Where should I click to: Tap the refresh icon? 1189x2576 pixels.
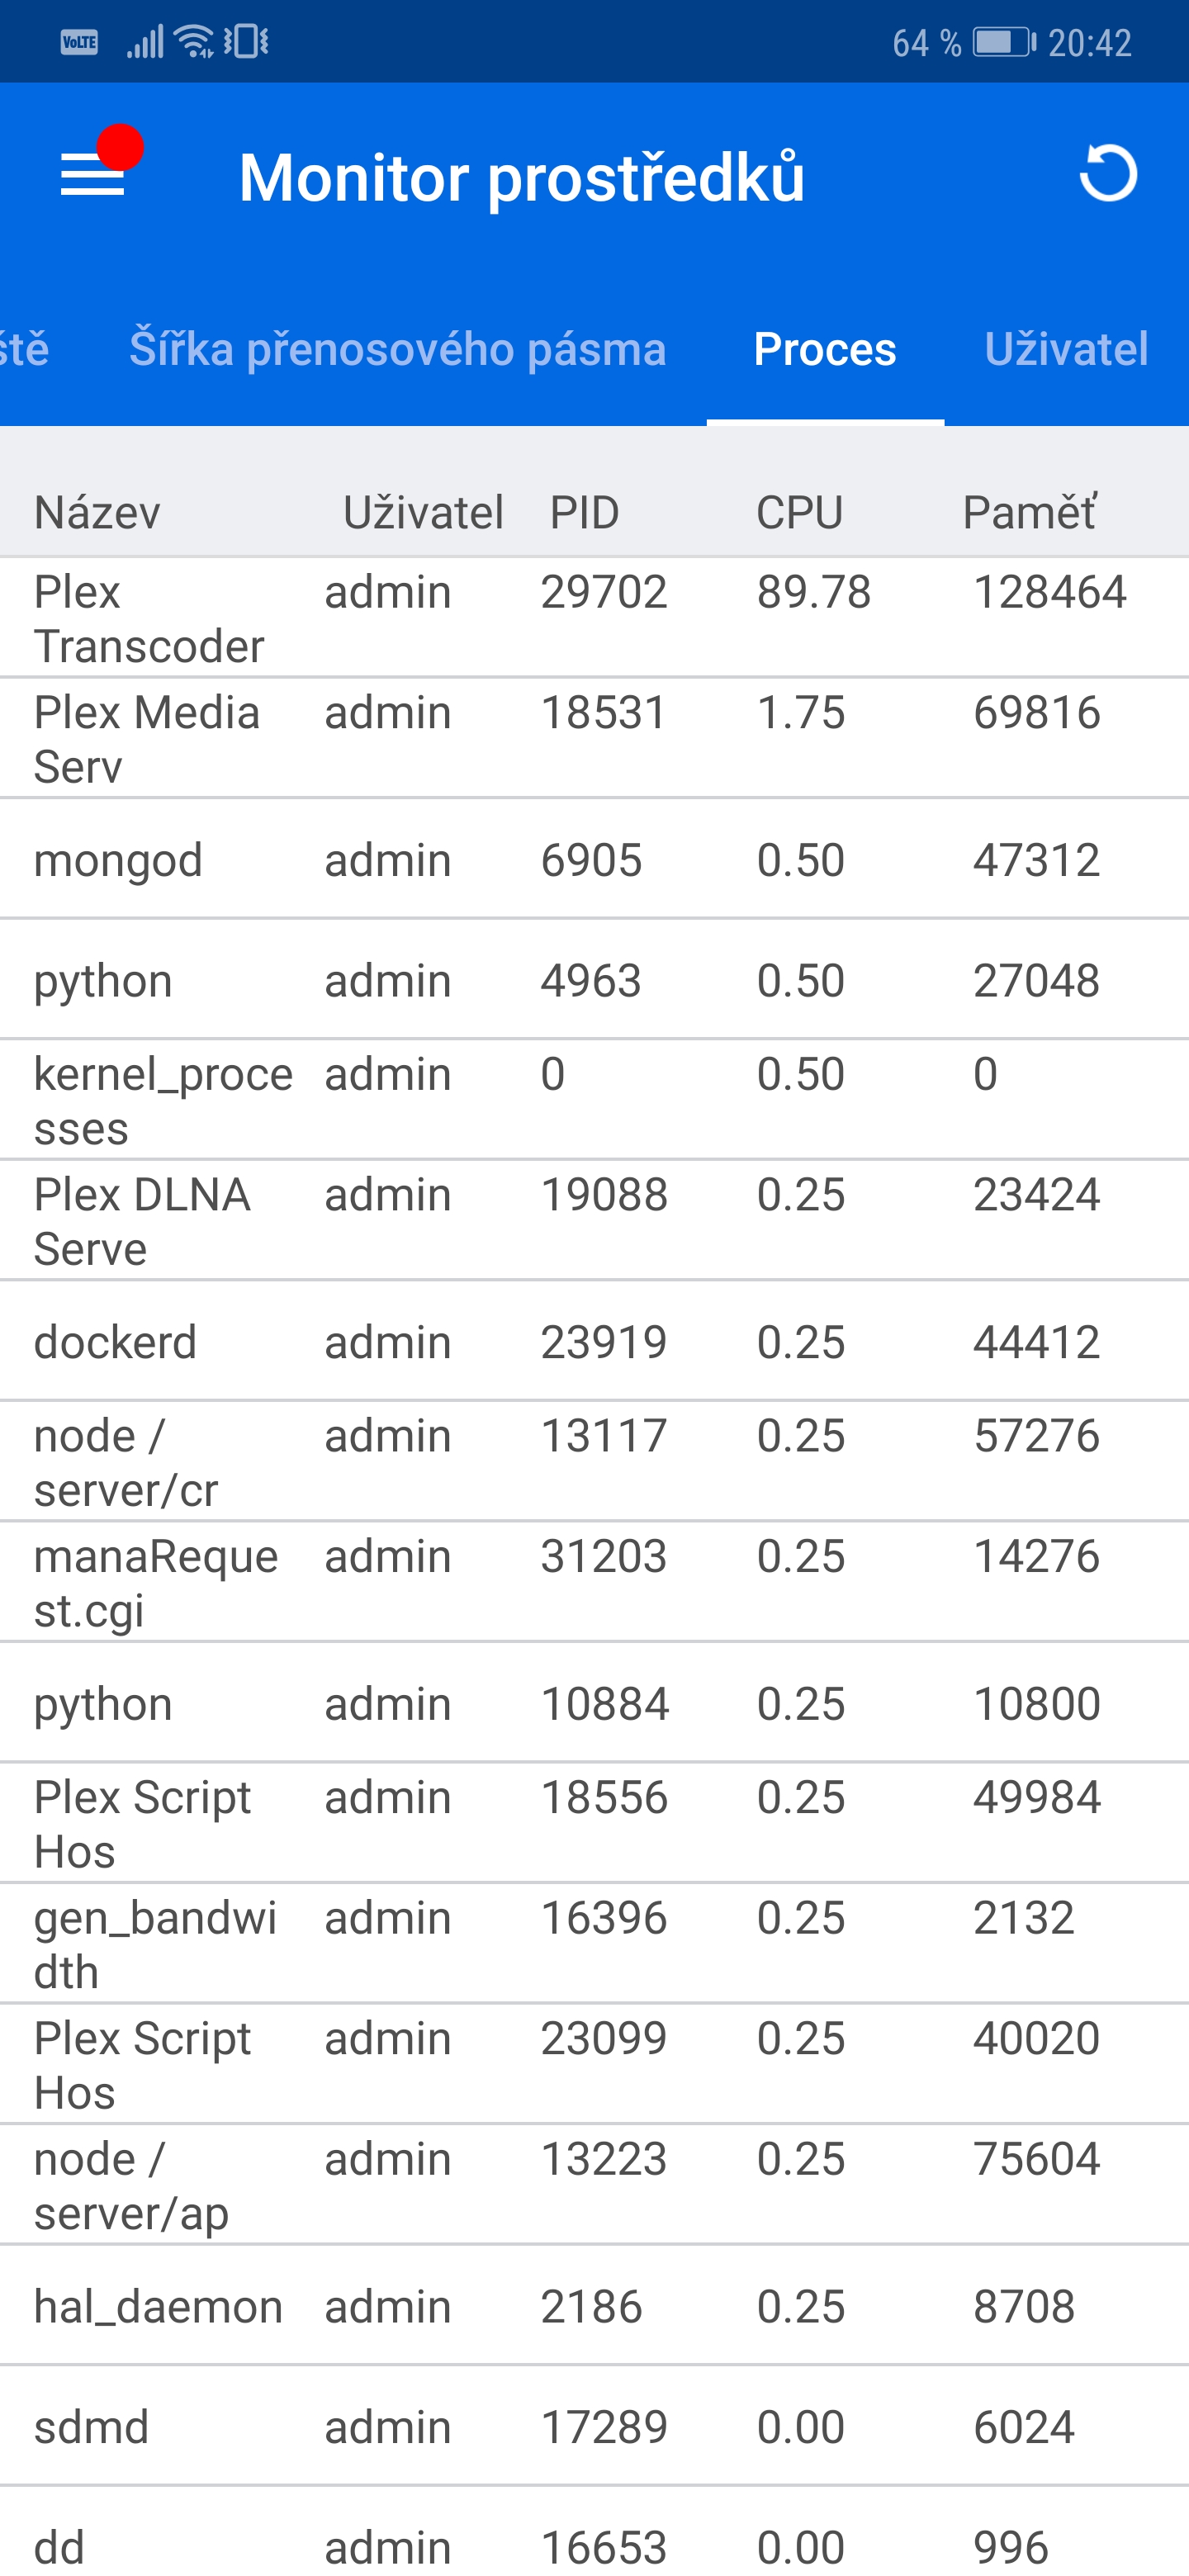pos(1108,174)
